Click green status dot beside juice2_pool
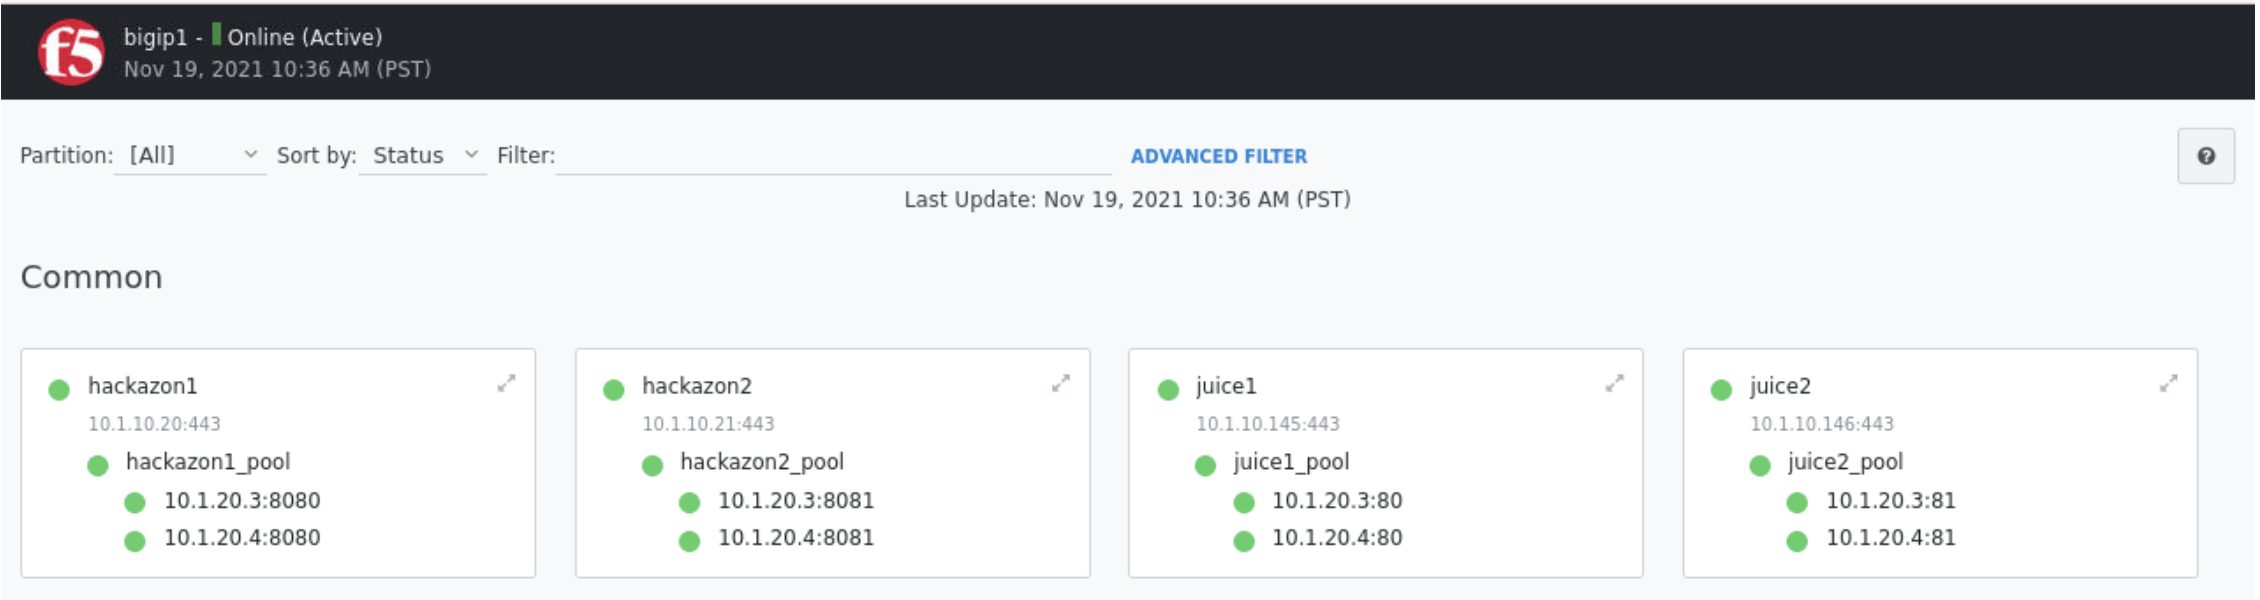This screenshot has height=600, width=2260. tap(1760, 465)
